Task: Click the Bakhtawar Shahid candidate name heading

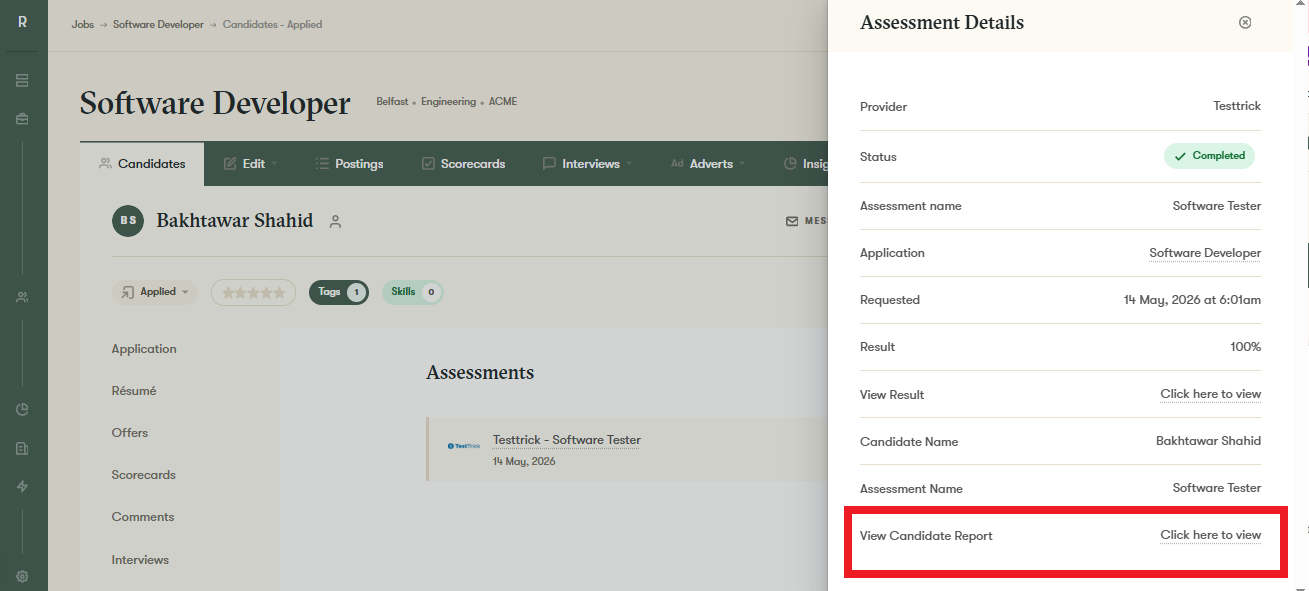Action: pos(235,221)
